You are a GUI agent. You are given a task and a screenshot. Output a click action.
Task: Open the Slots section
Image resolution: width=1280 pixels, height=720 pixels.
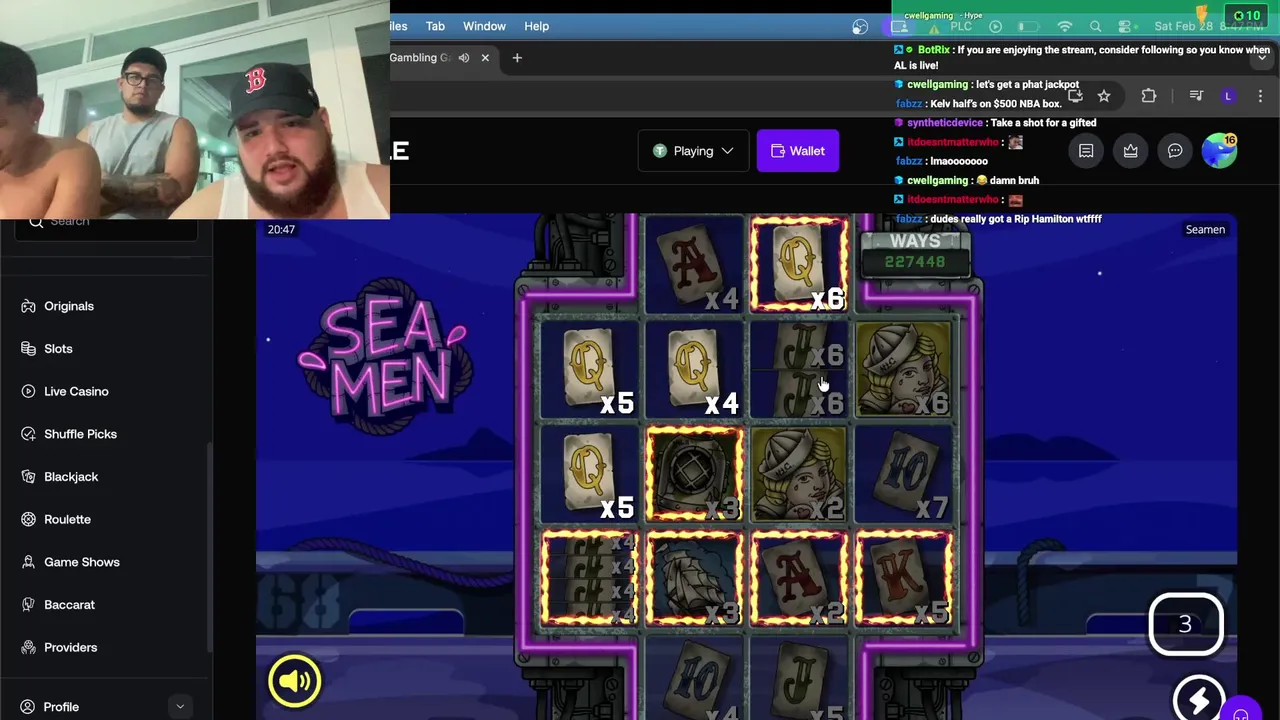click(x=58, y=349)
